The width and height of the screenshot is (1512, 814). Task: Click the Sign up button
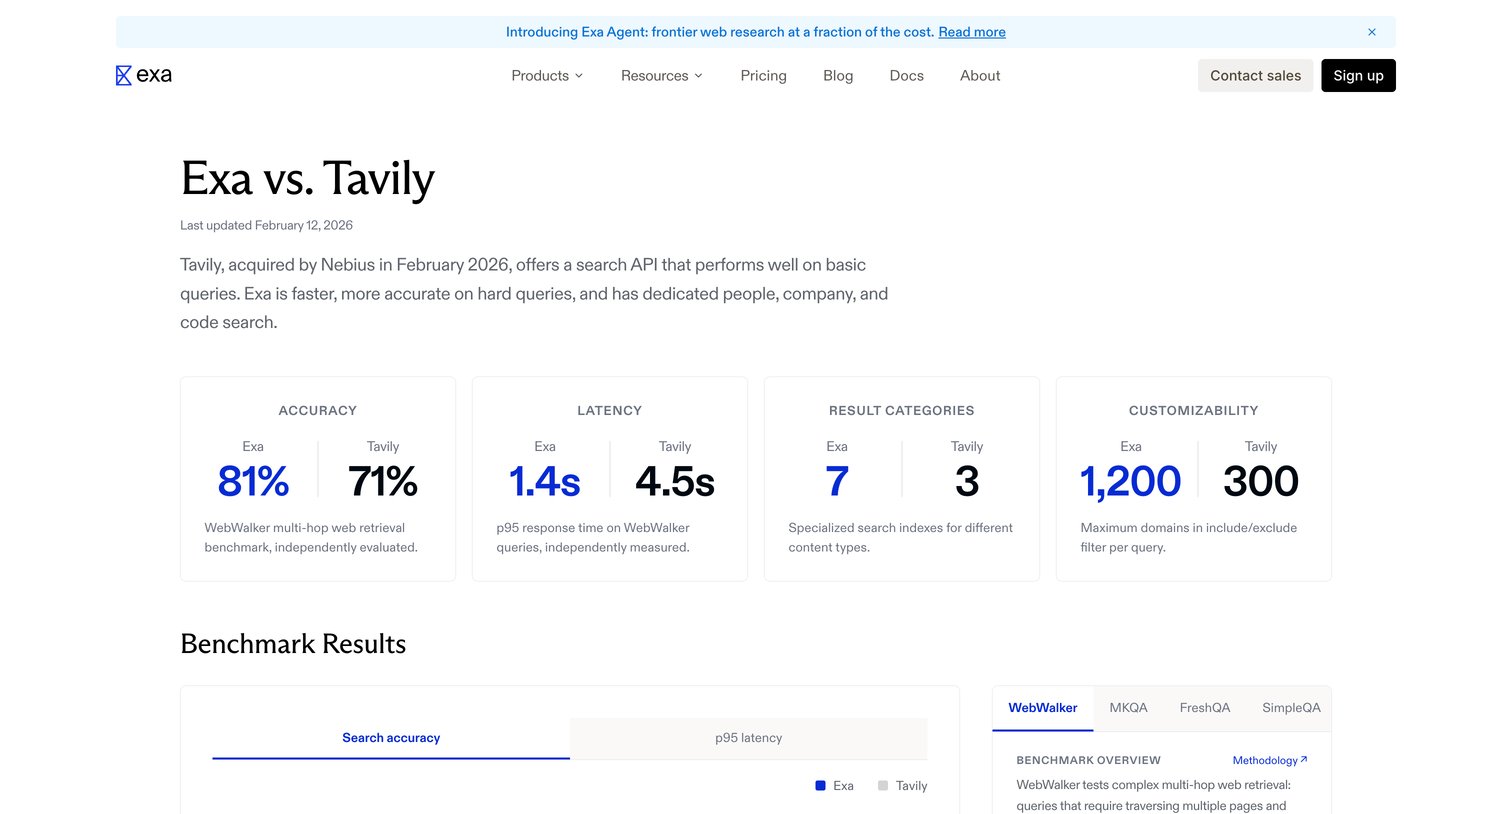tap(1358, 76)
